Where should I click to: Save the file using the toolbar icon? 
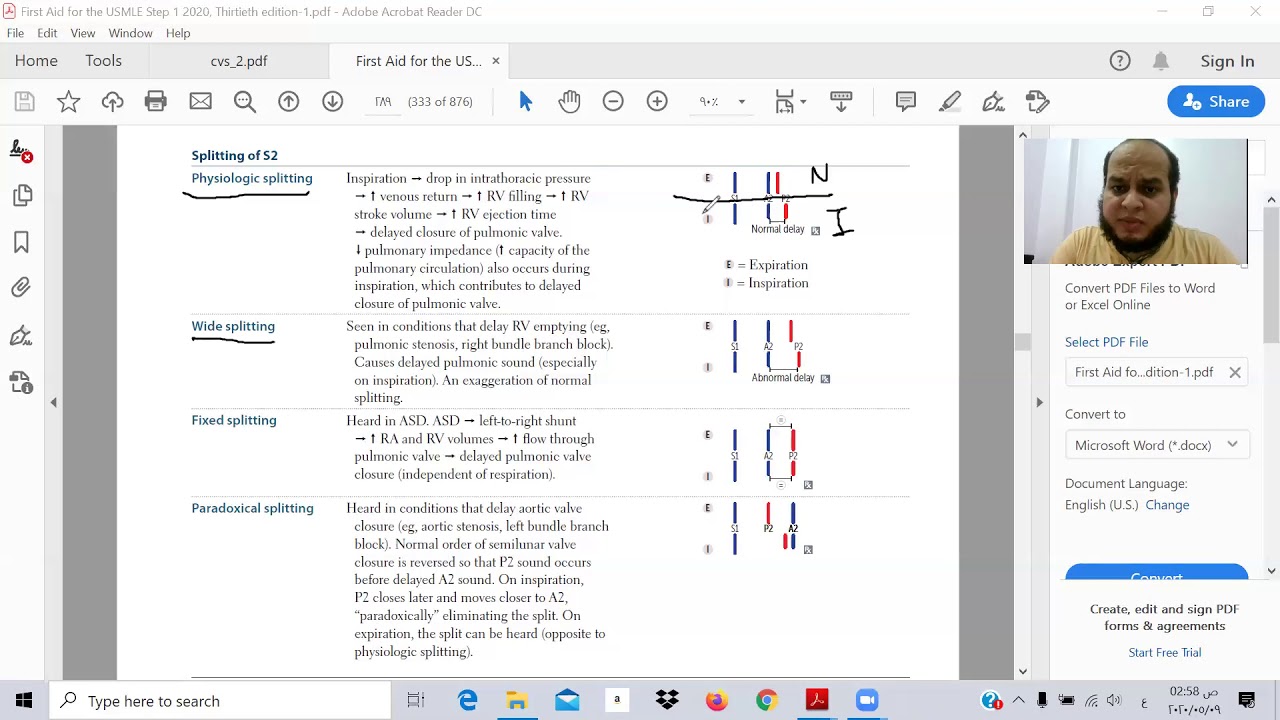point(24,101)
